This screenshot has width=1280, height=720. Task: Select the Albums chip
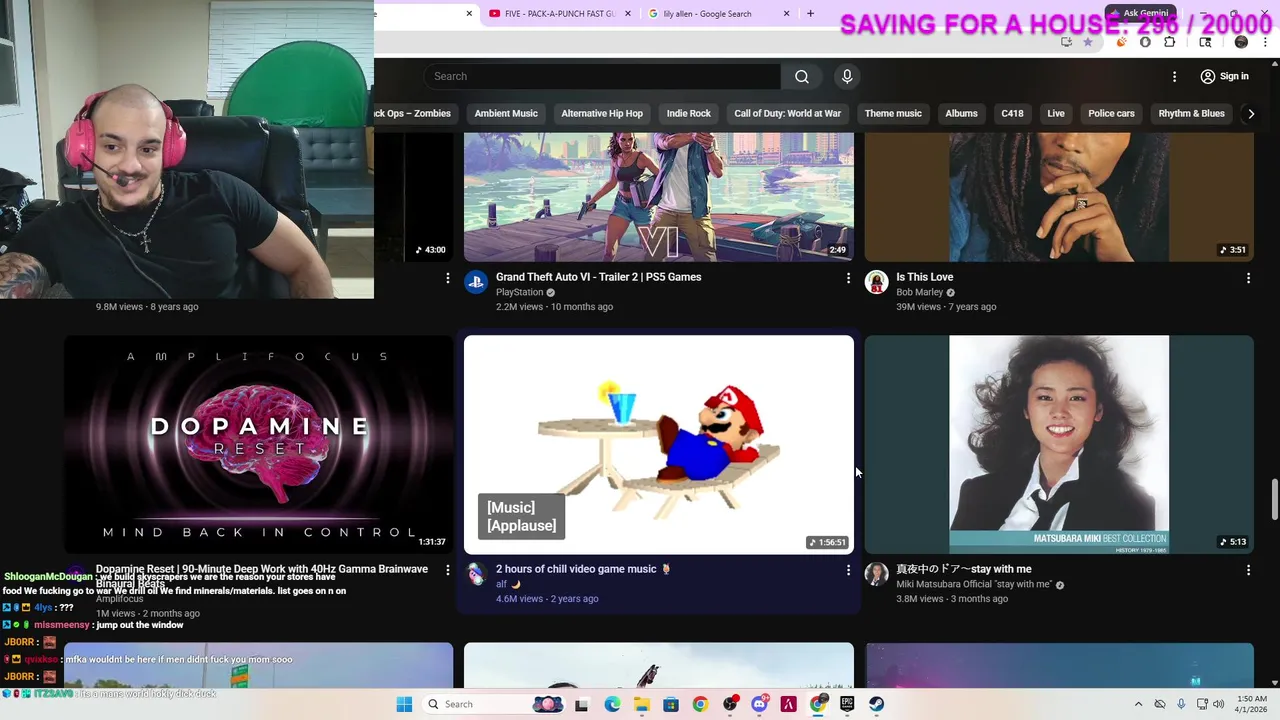click(x=961, y=113)
